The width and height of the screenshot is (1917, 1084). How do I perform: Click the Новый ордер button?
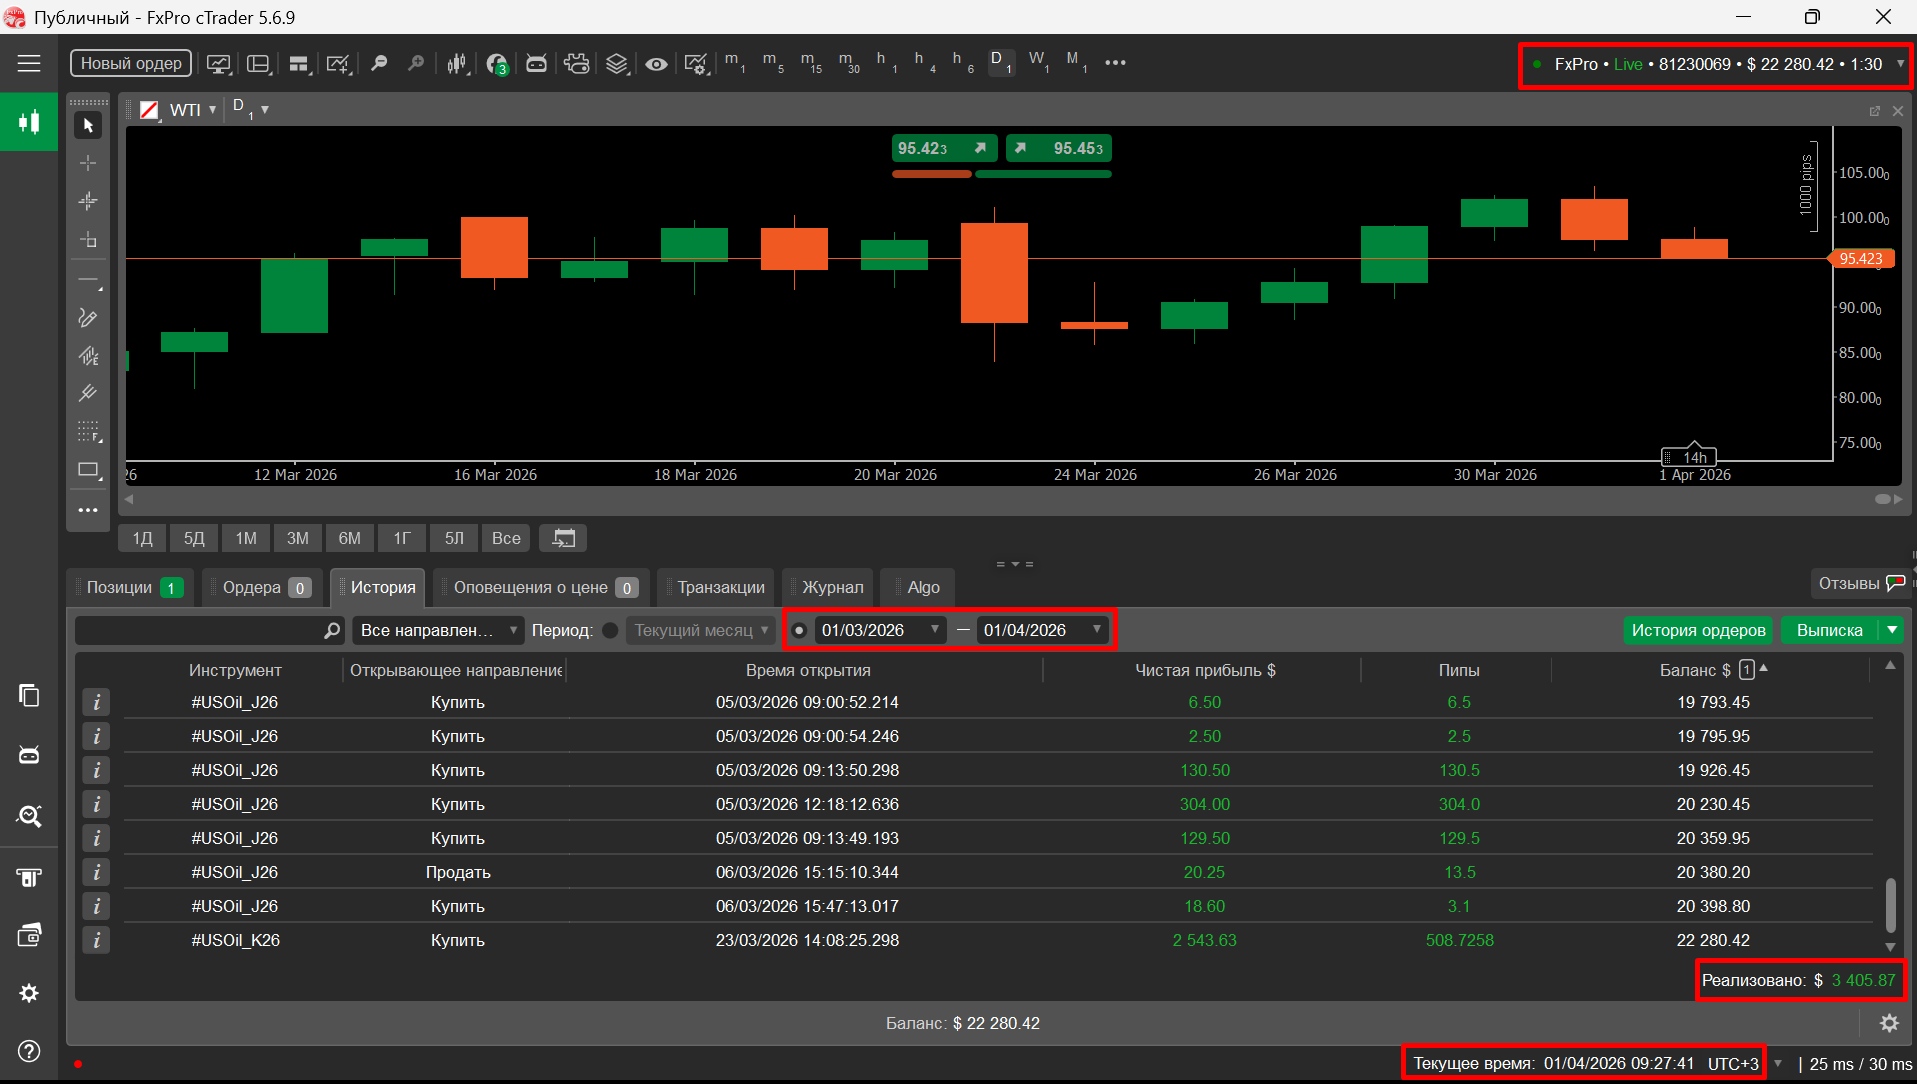coord(131,63)
